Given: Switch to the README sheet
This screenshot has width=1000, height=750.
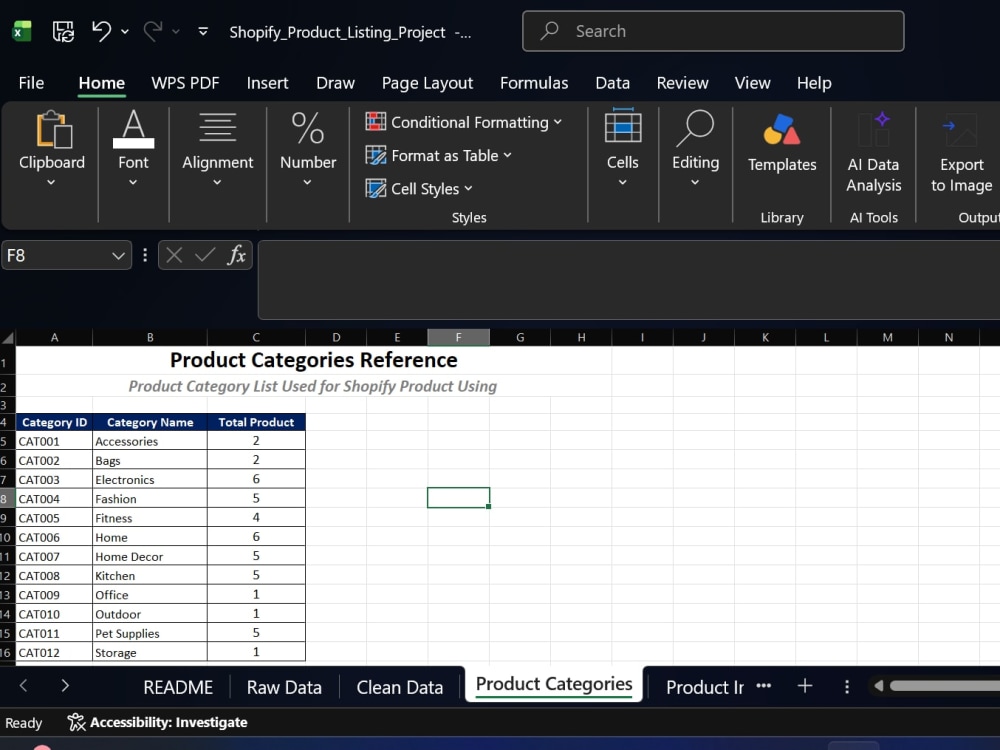Looking at the screenshot, I should click(x=178, y=687).
